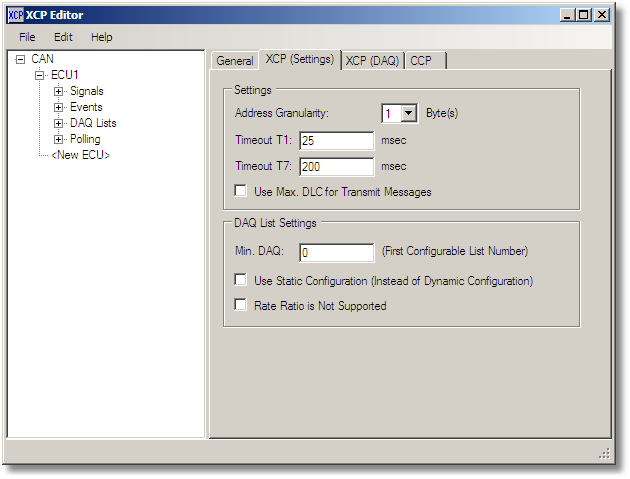The height and width of the screenshot is (479, 630).
Task: Open the File menu
Action: (x=27, y=37)
